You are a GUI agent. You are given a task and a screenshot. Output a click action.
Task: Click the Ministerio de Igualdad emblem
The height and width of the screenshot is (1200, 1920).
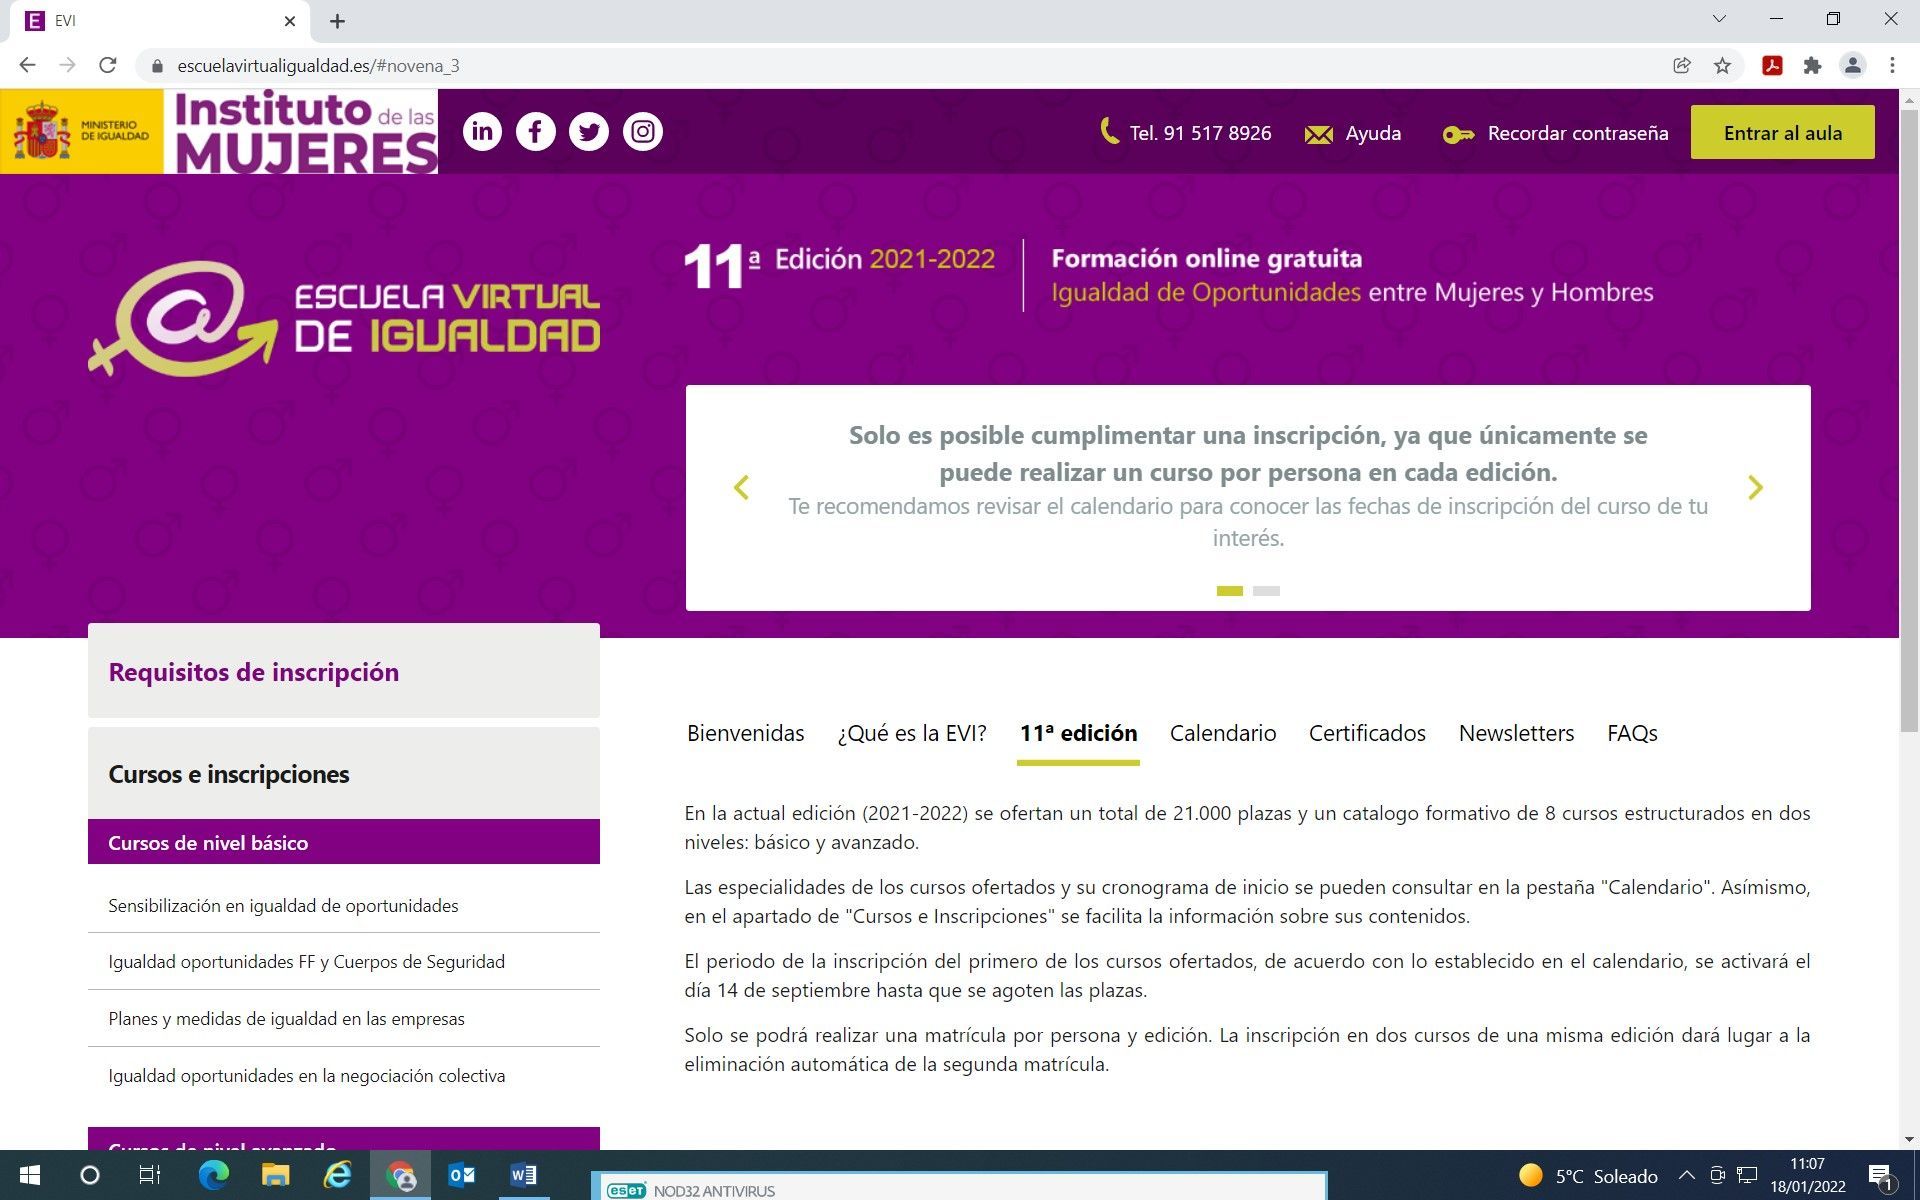[82, 132]
